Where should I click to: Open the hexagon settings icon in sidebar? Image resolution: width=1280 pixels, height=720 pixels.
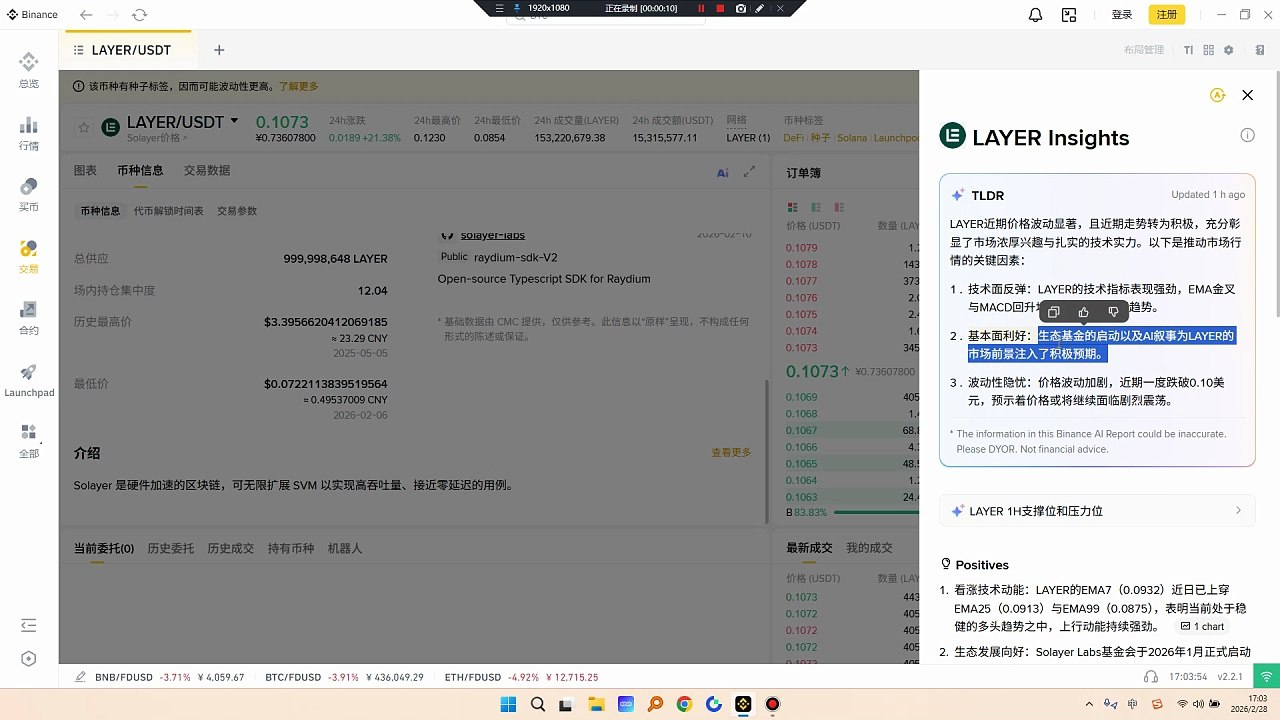tap(29, 659)
